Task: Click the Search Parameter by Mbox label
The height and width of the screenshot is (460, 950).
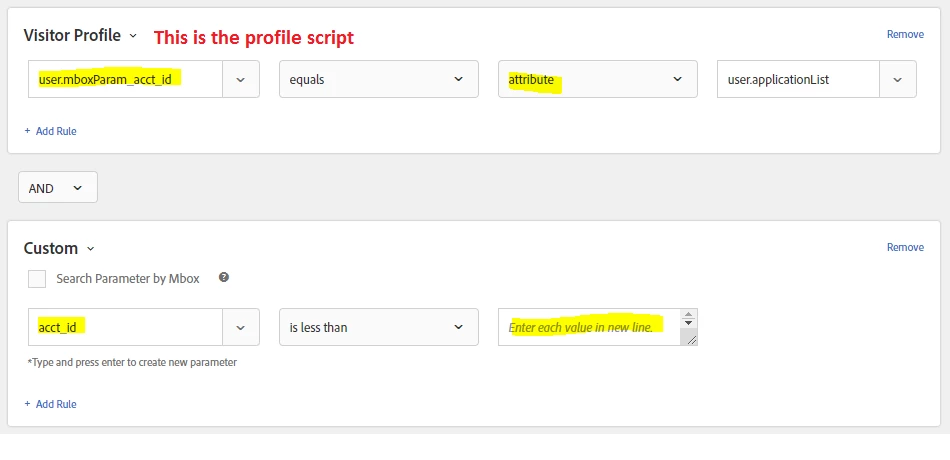Action: point(128,279)
